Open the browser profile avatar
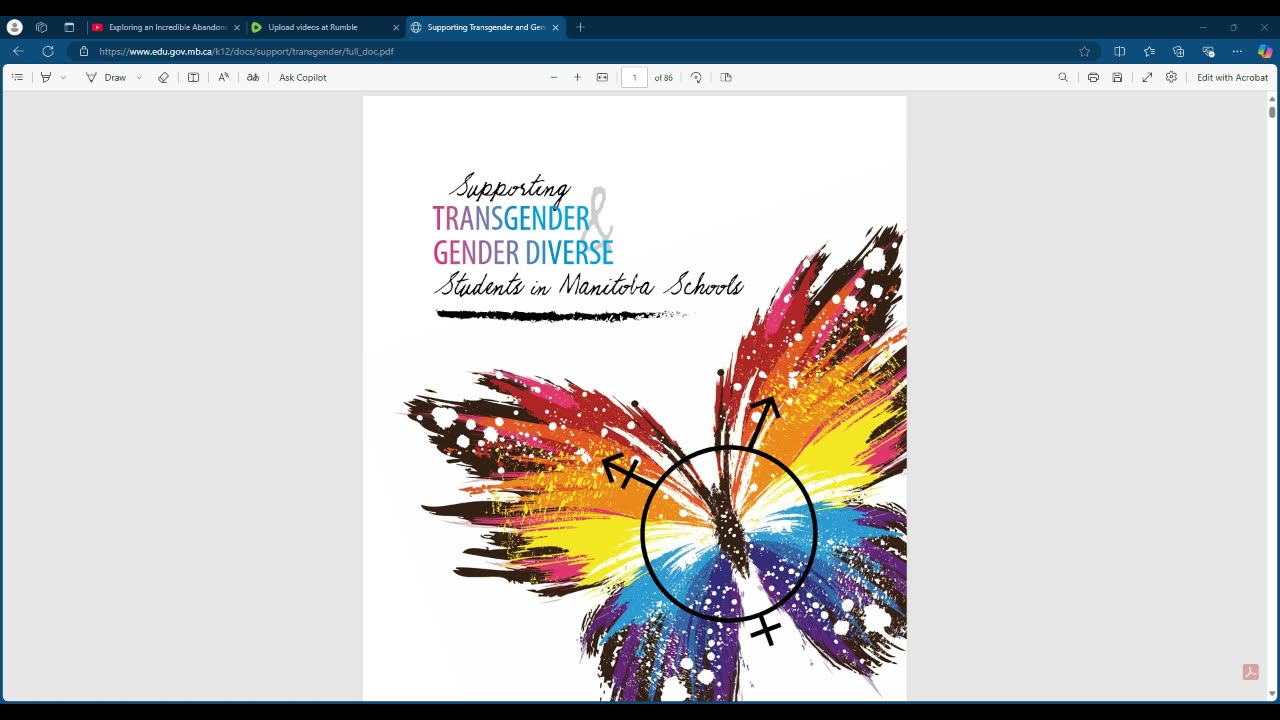 coord(14,27)
